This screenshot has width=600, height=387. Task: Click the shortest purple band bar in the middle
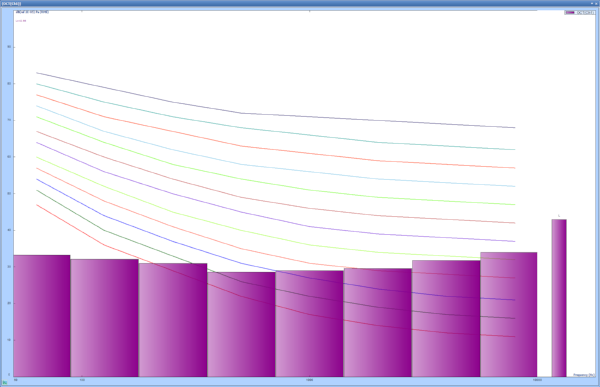click(x=241, y=324)
